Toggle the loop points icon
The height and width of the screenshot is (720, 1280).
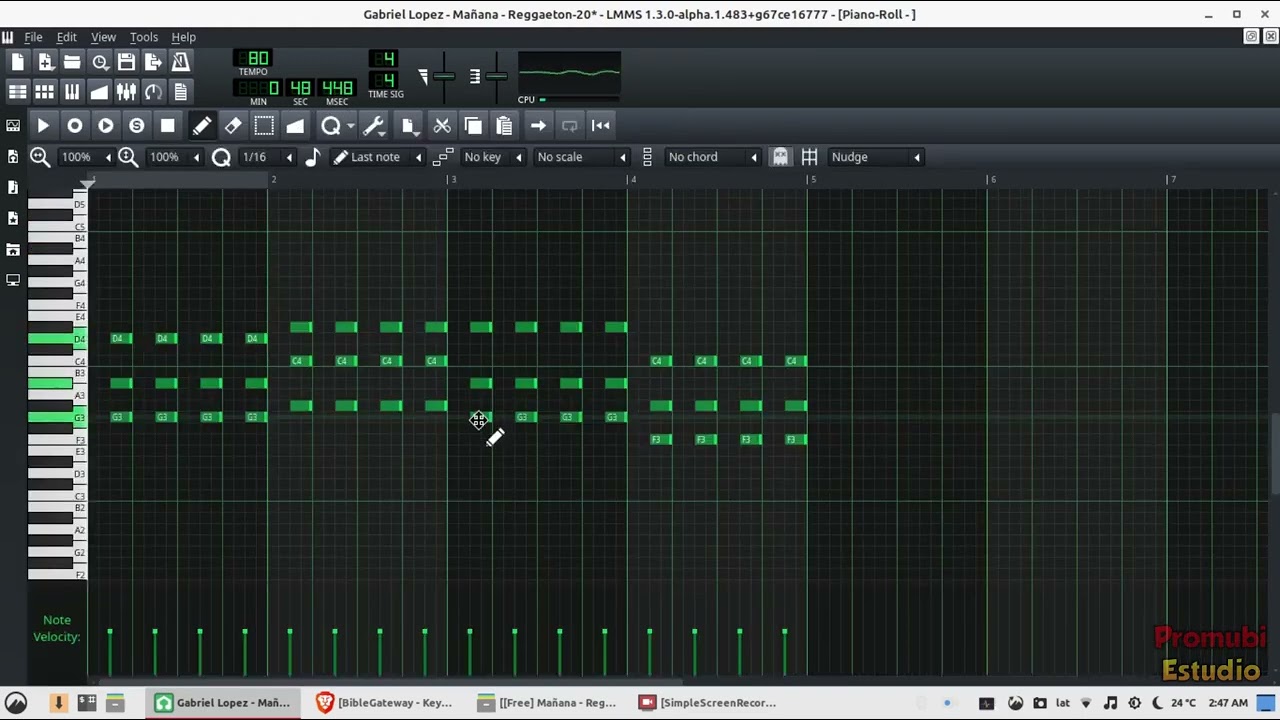(569, 126)
